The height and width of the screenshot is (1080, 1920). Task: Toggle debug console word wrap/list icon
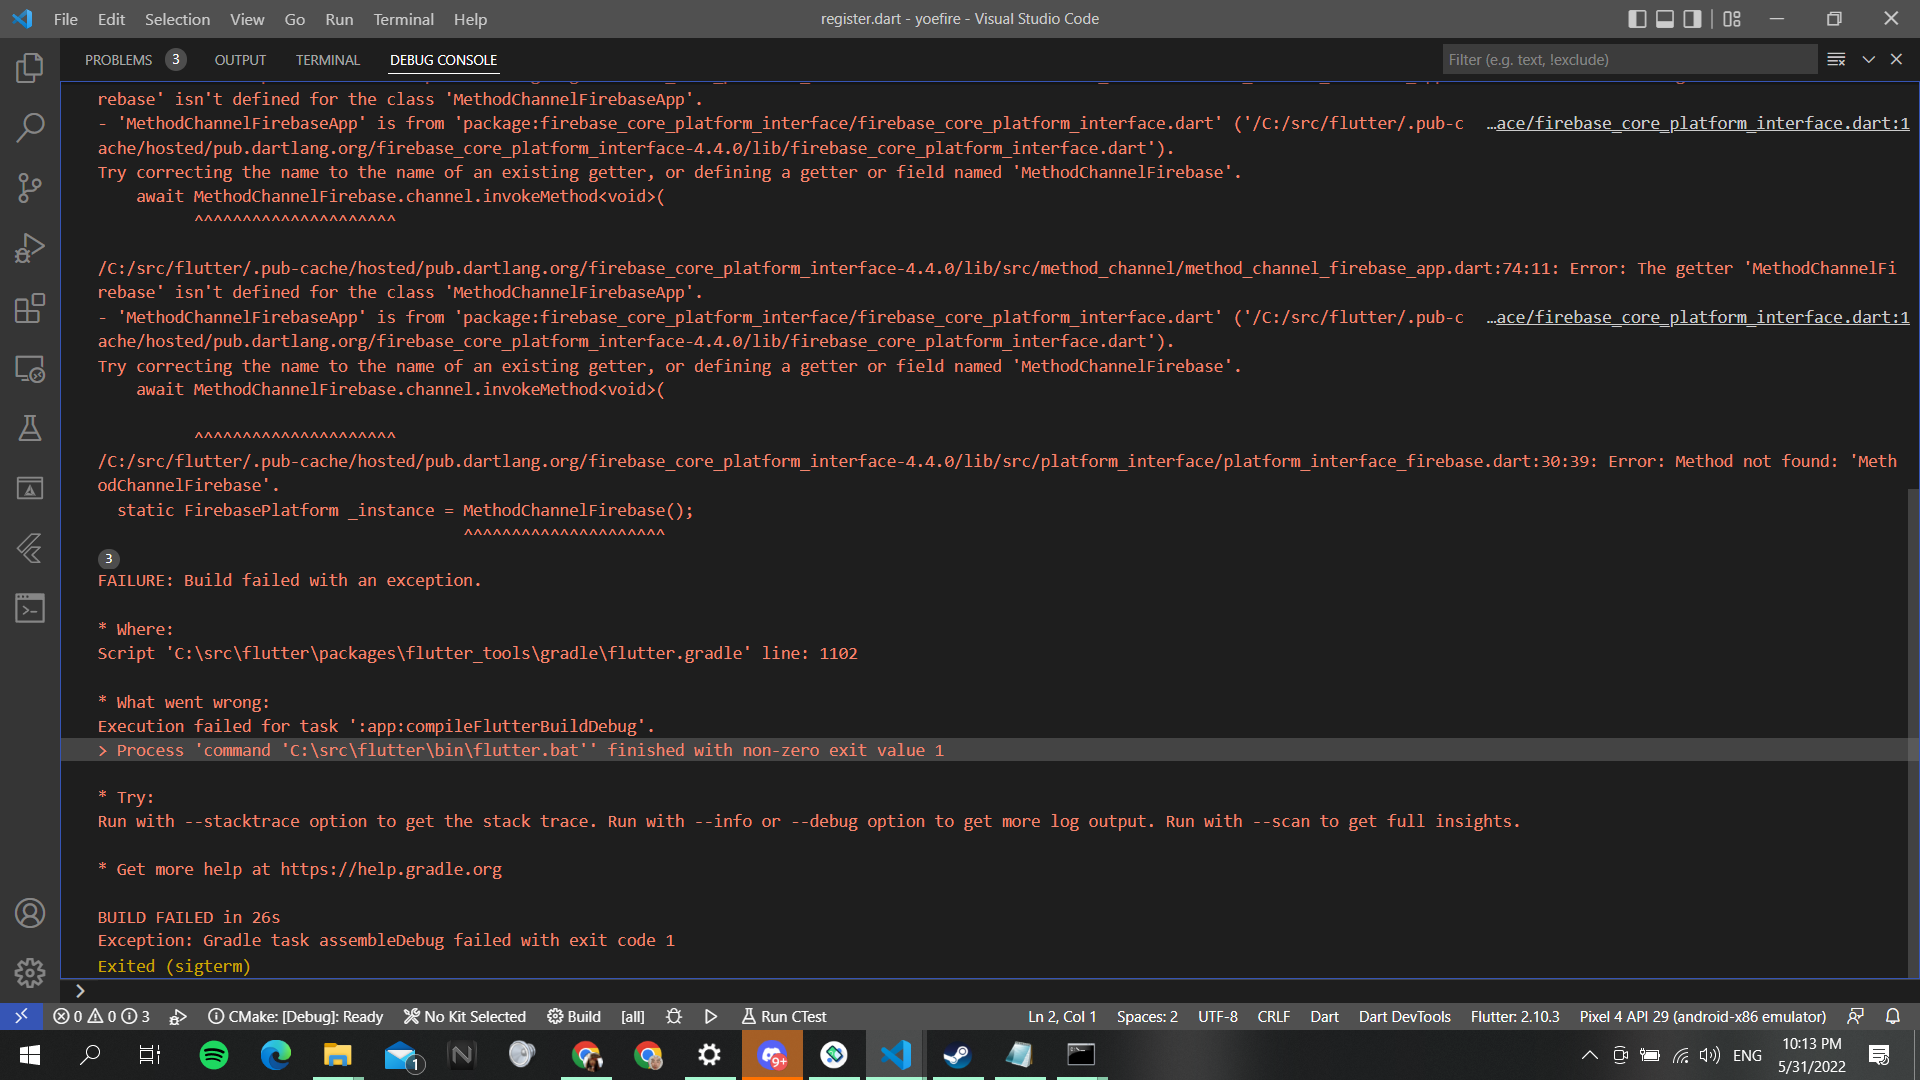click(1836, 60)
